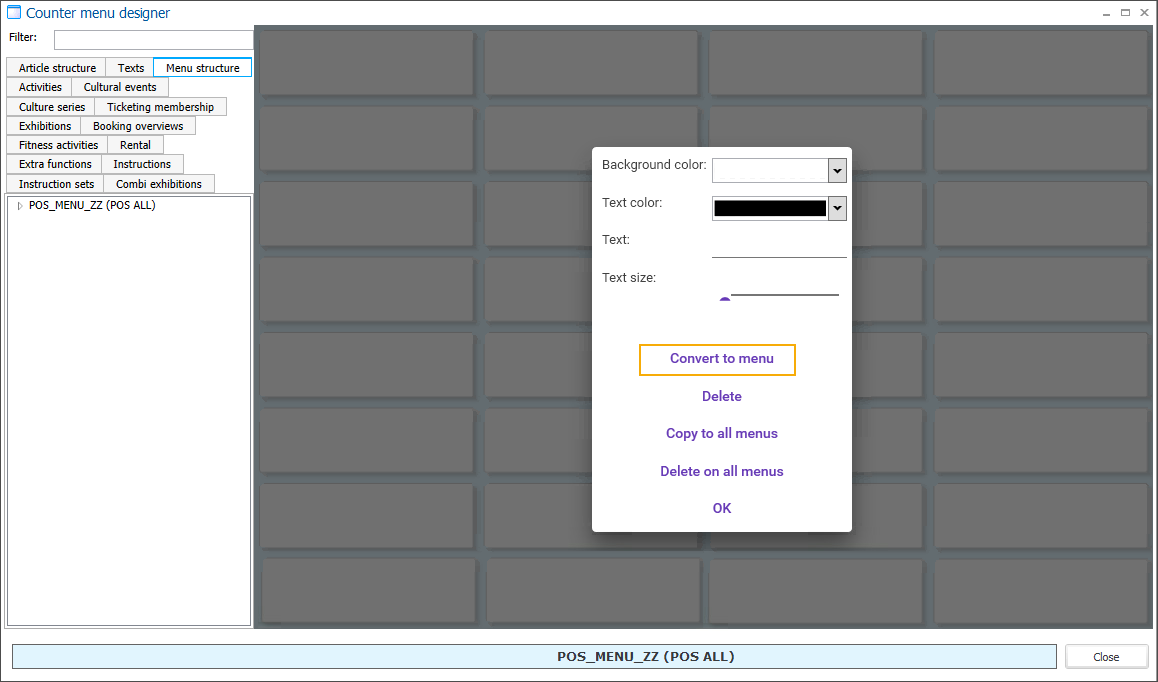This screenshot has width=1158, height=682.
Task: Confirm with the OK button
Action: pyautogui.click(x=721, y=508)
